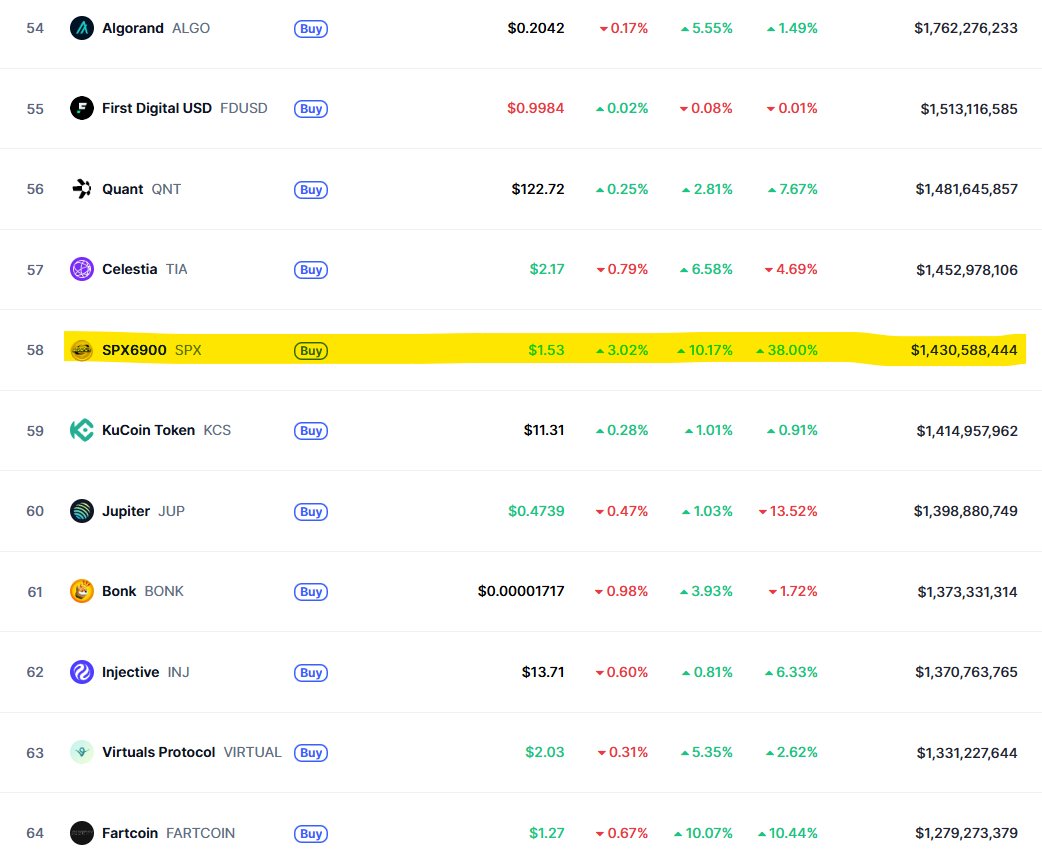Viewport: 1042px width, 857px height.
Task: Click Fartcoin price $1.27
Action: point(547,833)
